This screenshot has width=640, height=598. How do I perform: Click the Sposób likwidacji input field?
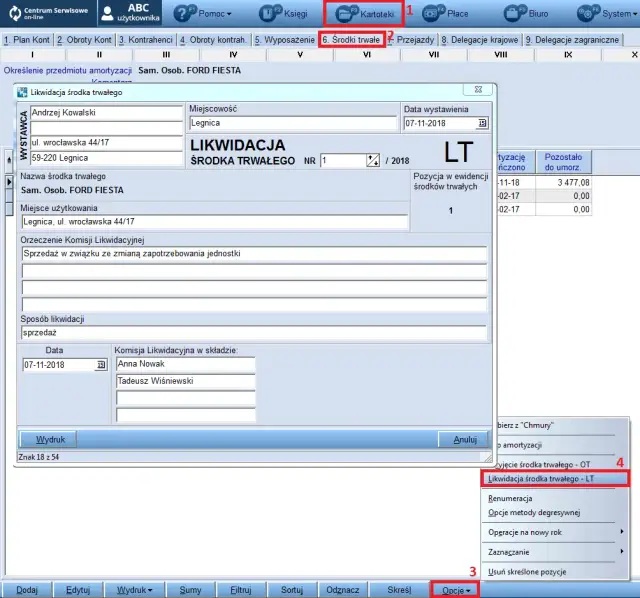point(253,333)
